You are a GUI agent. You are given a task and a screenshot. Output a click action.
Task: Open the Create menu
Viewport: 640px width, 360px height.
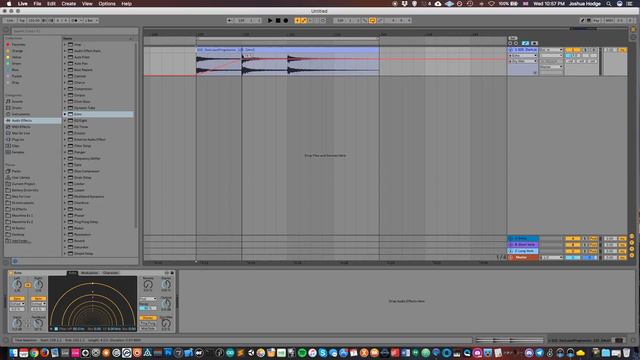[x=69, y=4]
